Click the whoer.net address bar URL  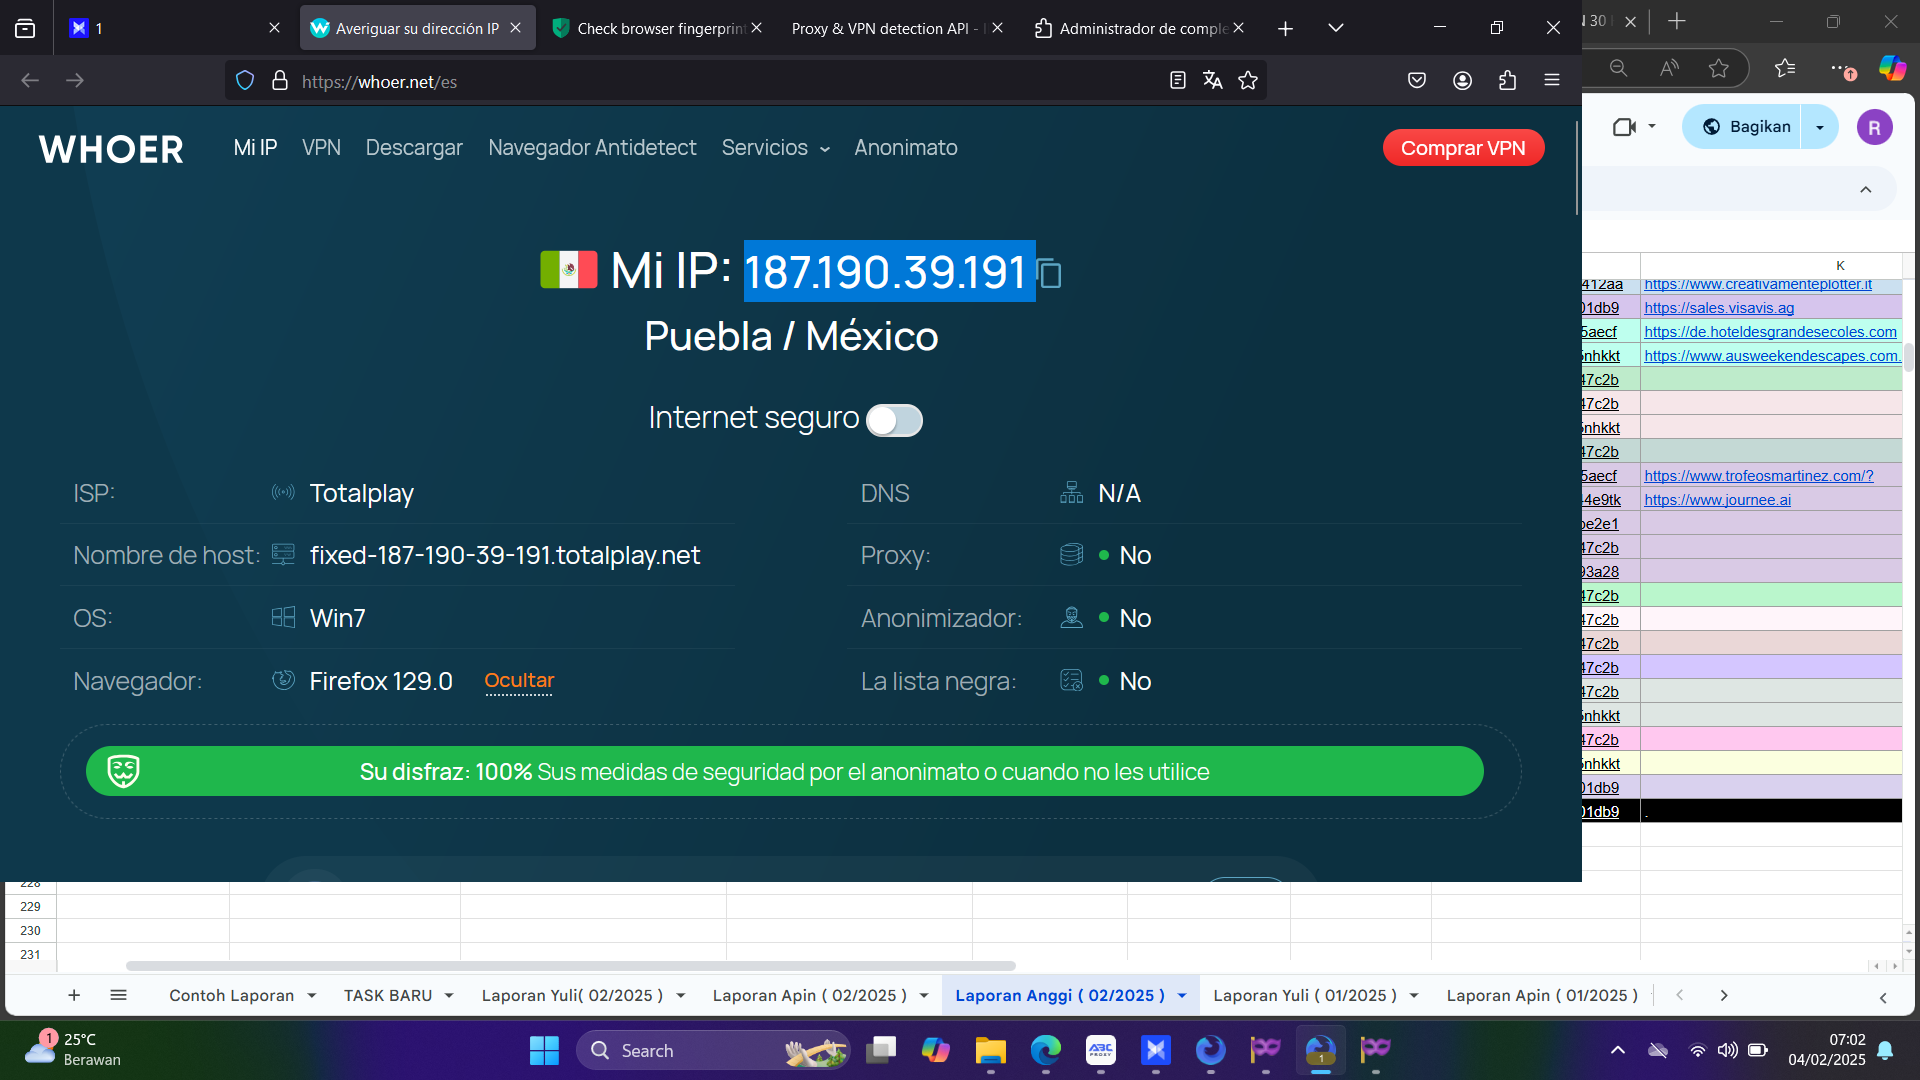[379, 82]
